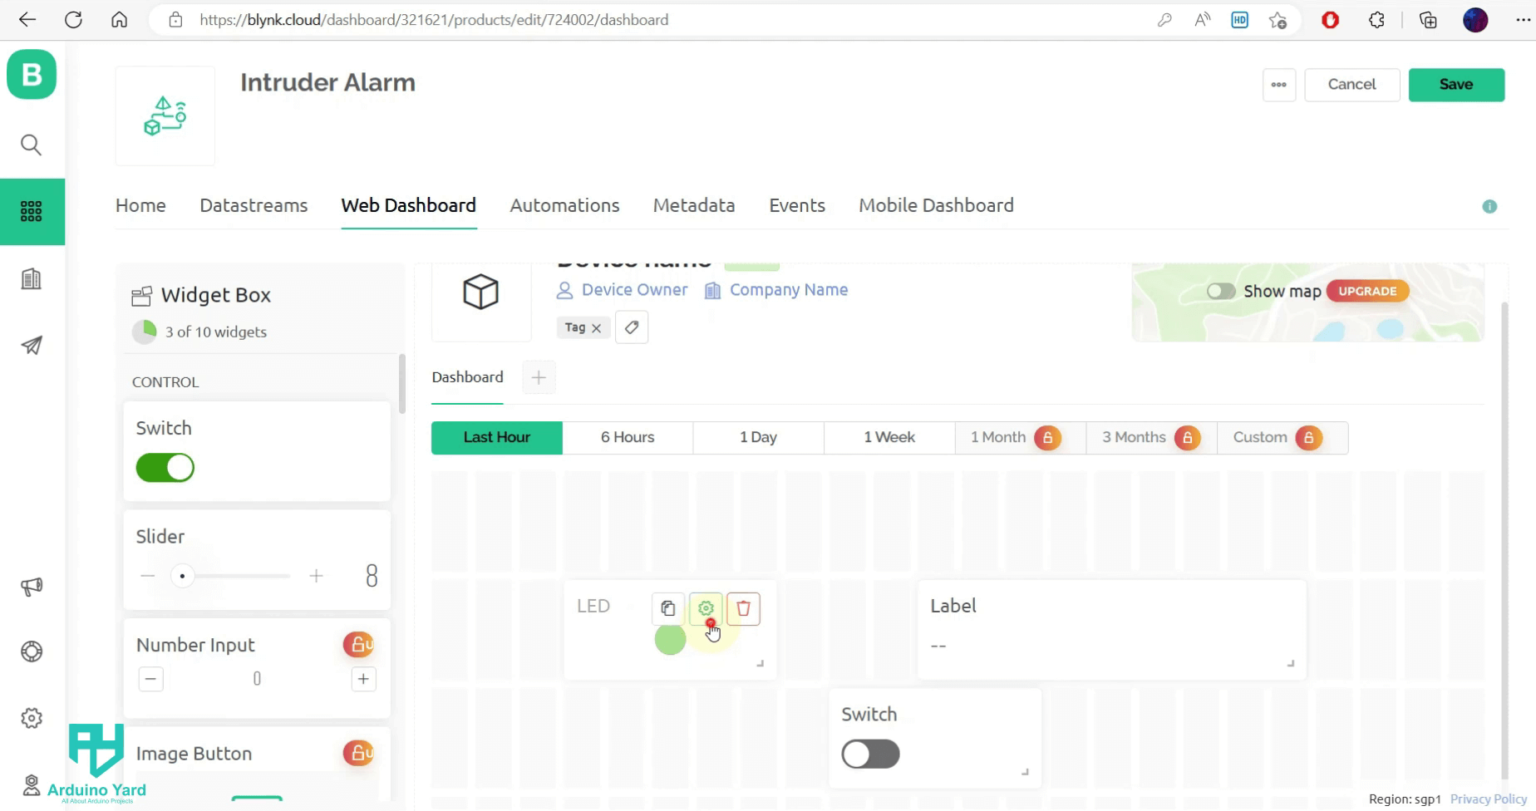Open the browser options menu

[1522, 19]
